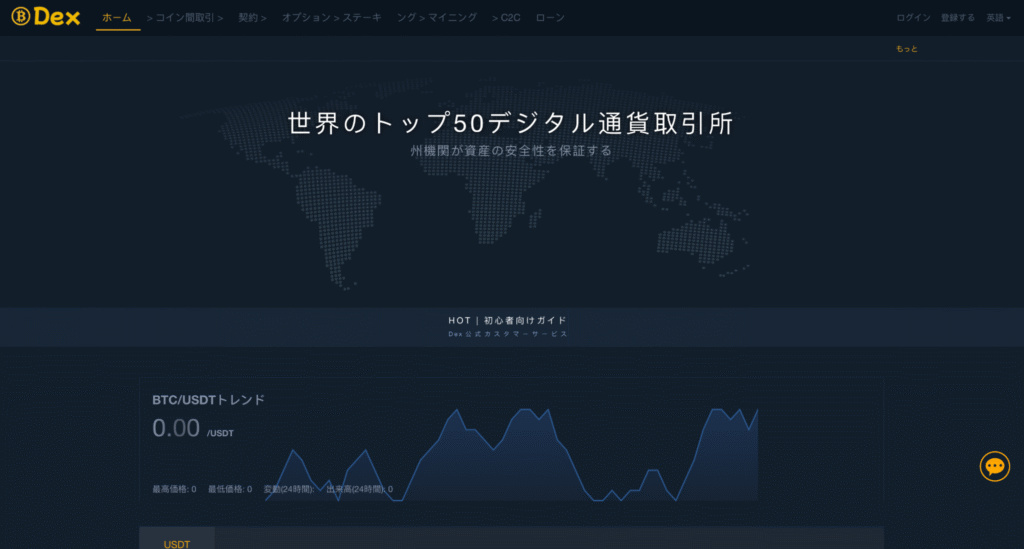Select the USDT market tab
Viewport: 1024px width, 549px height.
tap(177, 542)
